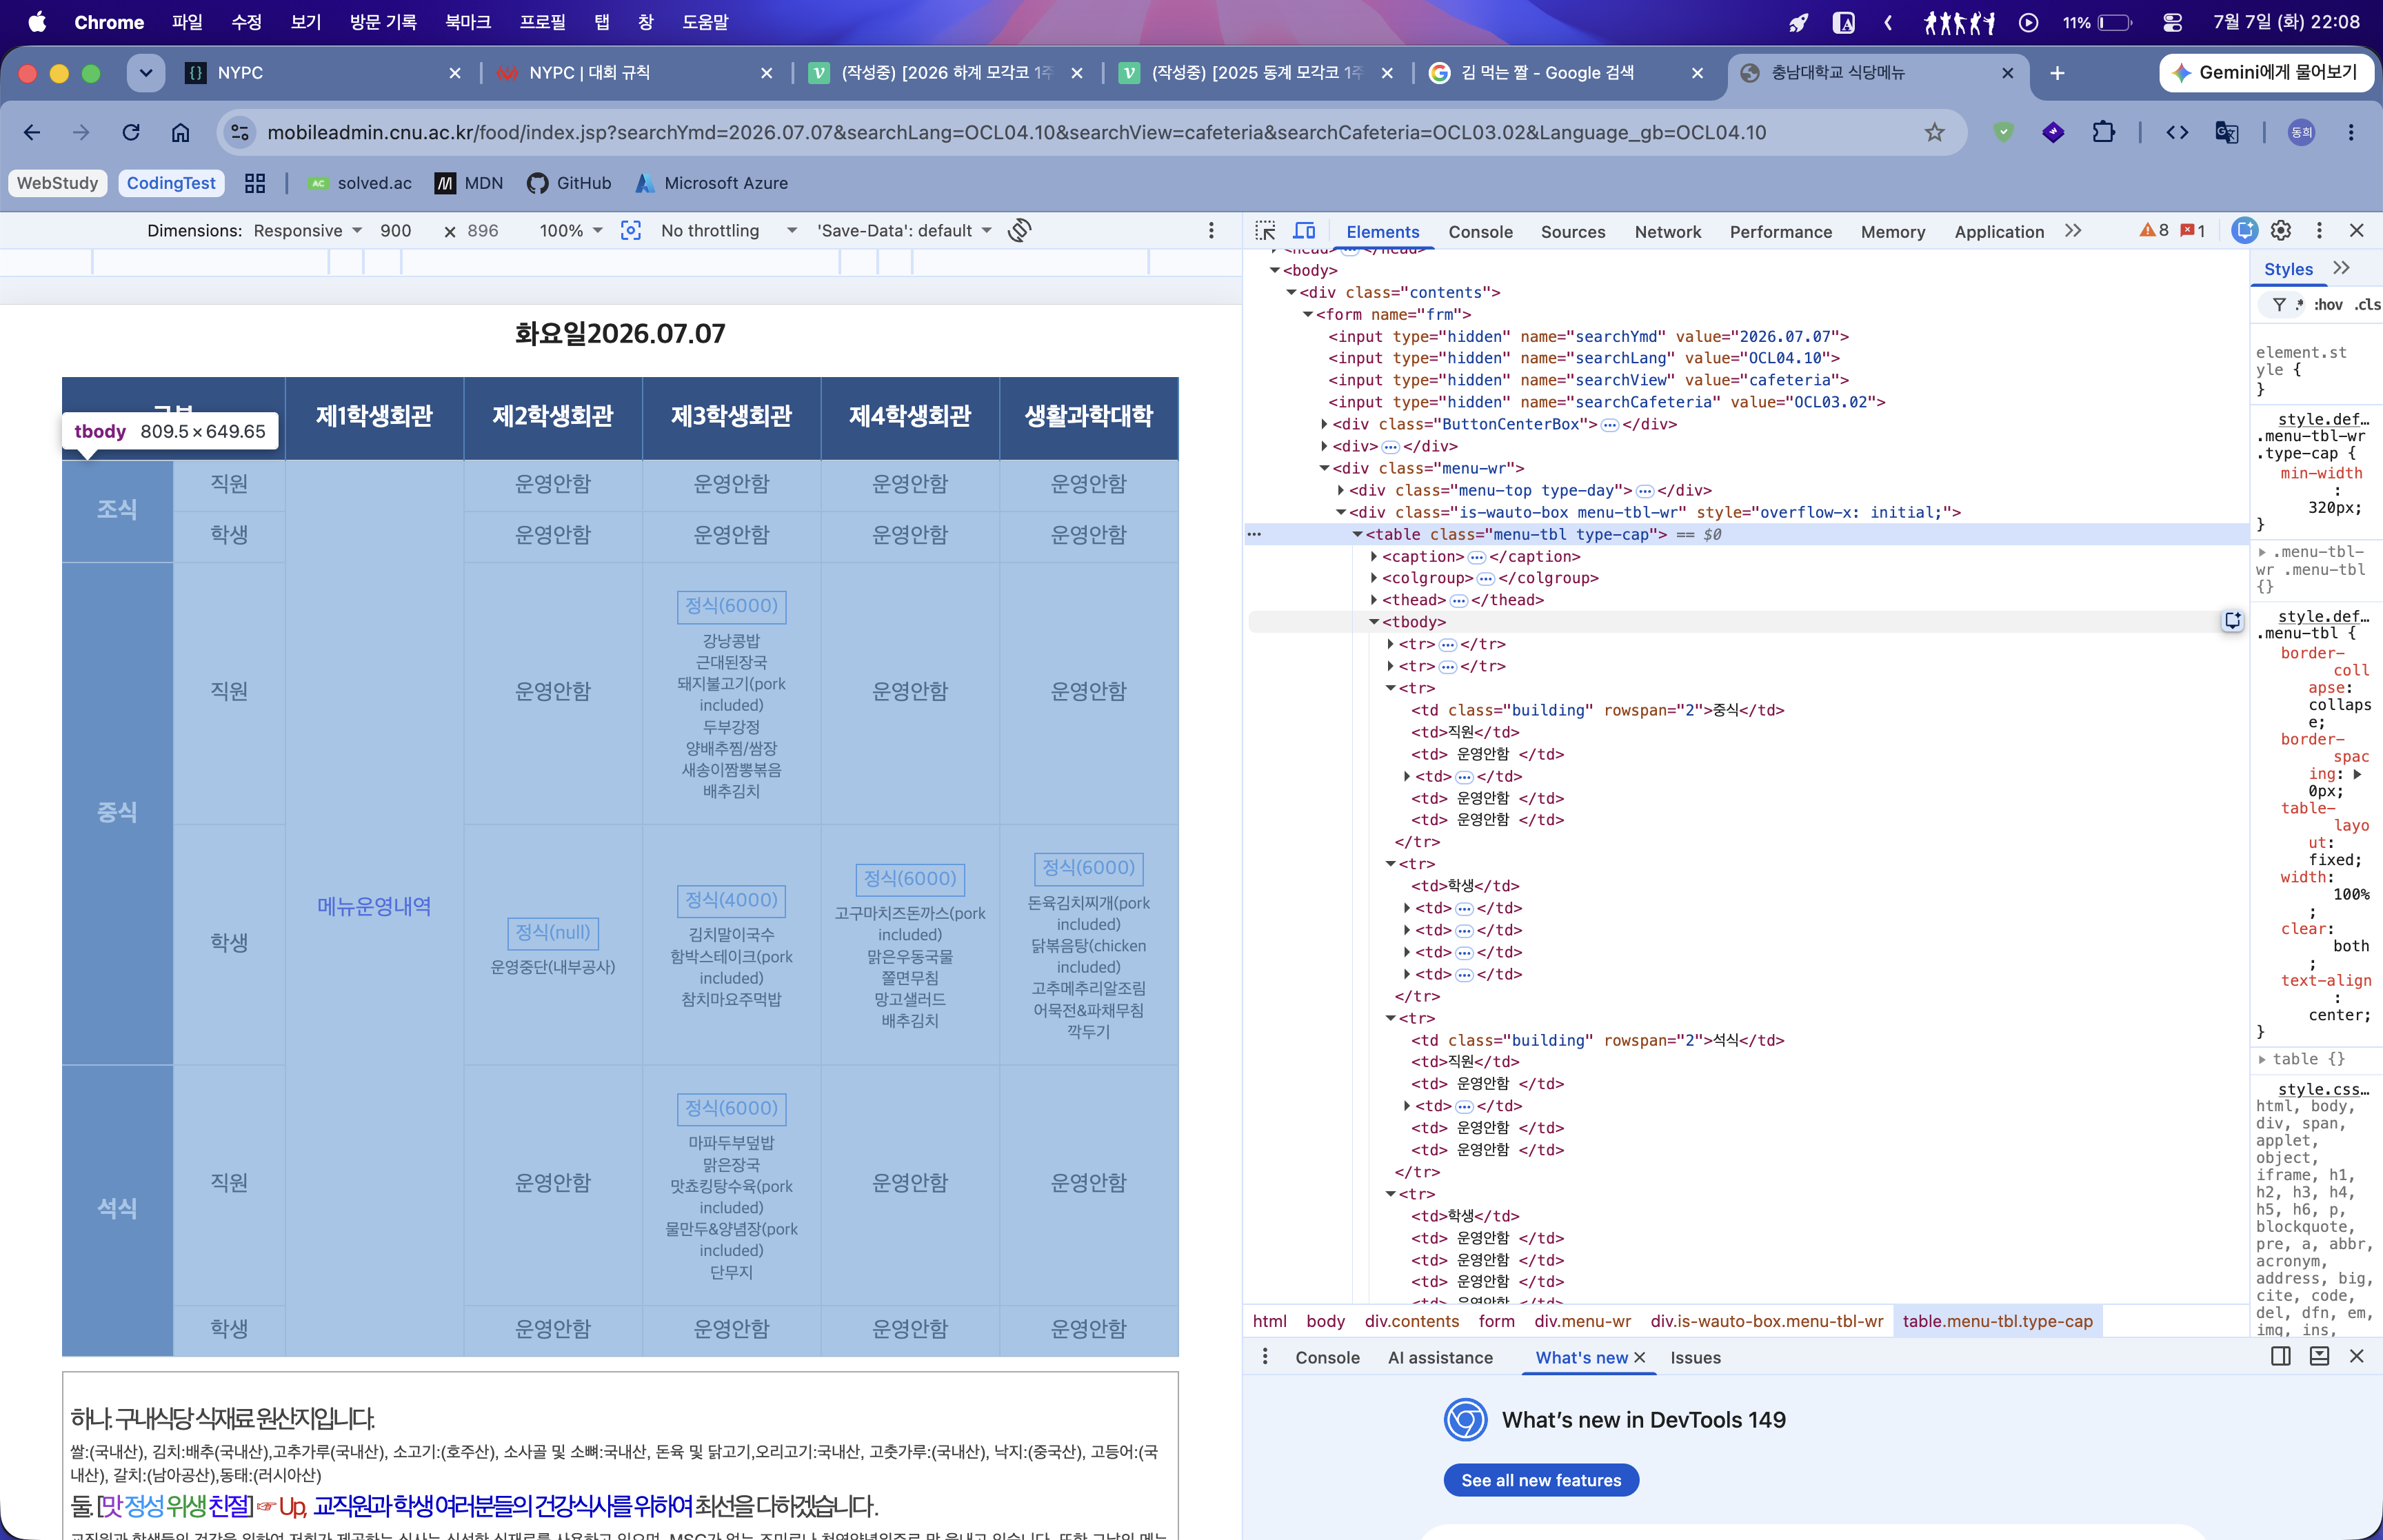Click the address bar URL
The image size is (2383, 1540).
(1016, 133)
